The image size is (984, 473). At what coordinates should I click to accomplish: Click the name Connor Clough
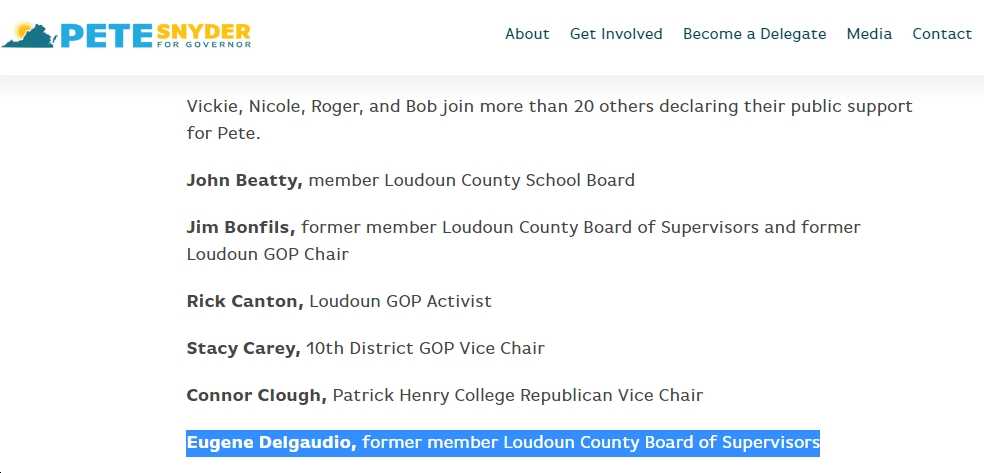click(x=257, y=395)
